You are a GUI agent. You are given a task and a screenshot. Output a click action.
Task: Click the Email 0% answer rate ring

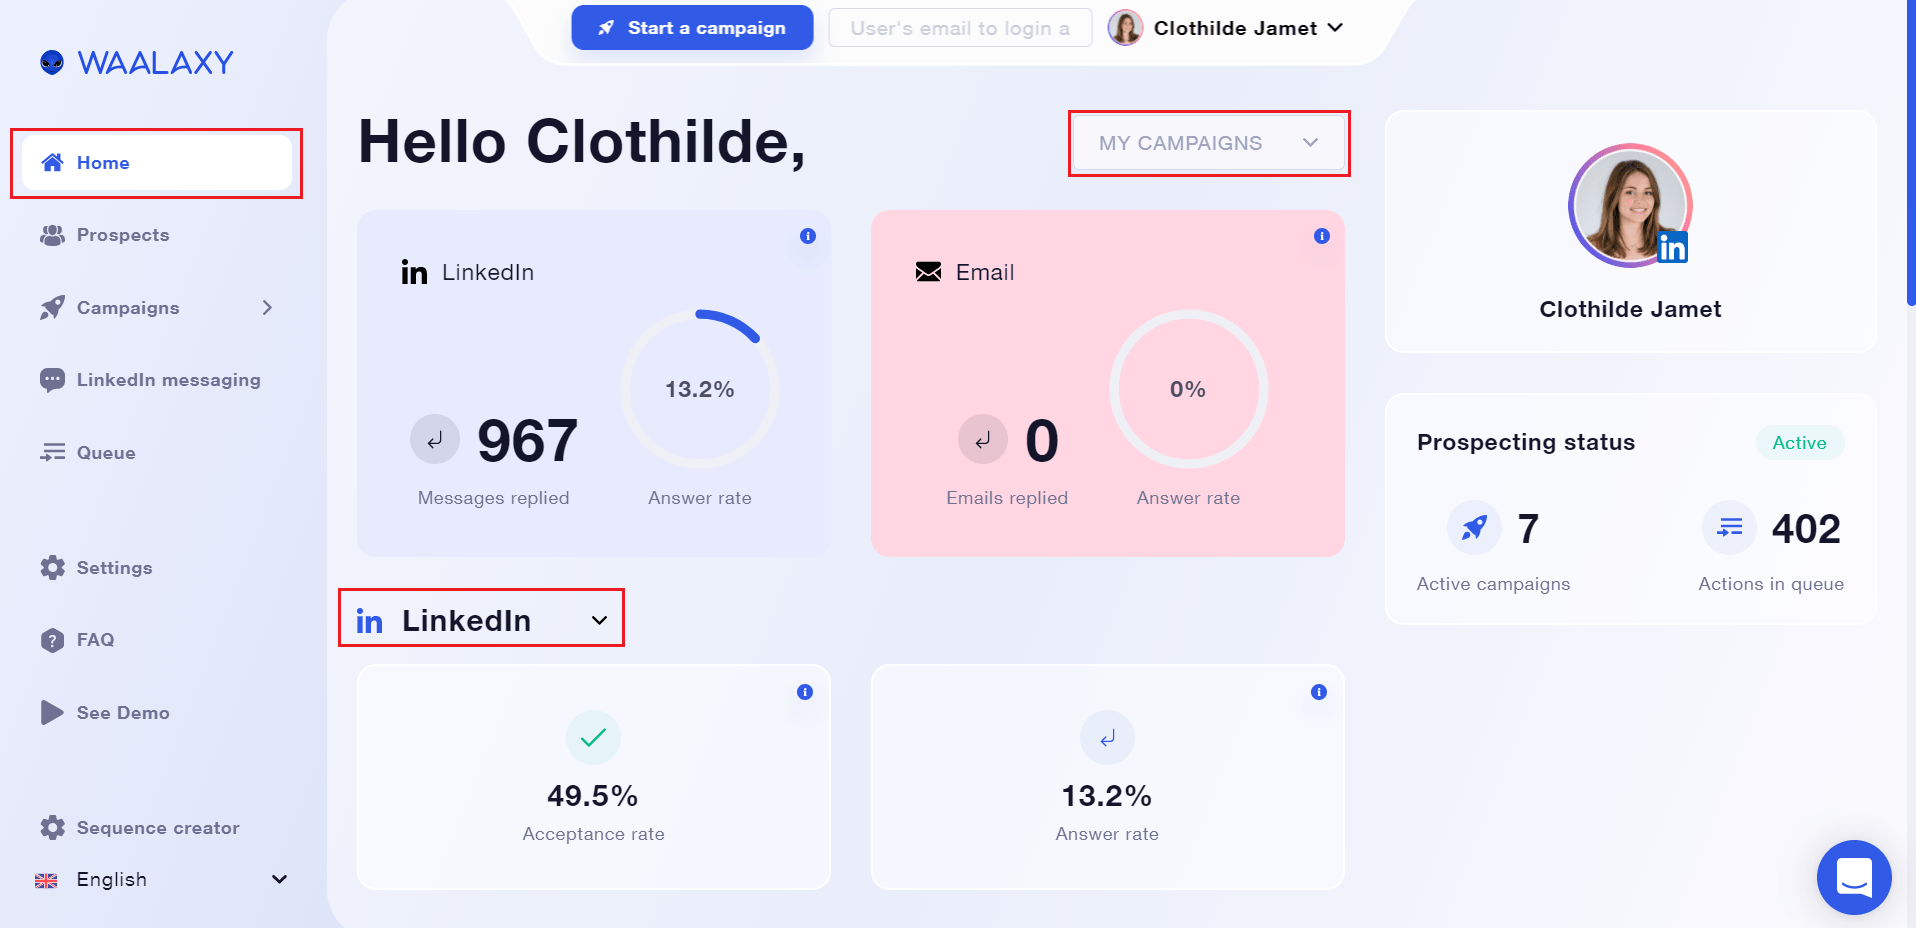[1188, 389]
